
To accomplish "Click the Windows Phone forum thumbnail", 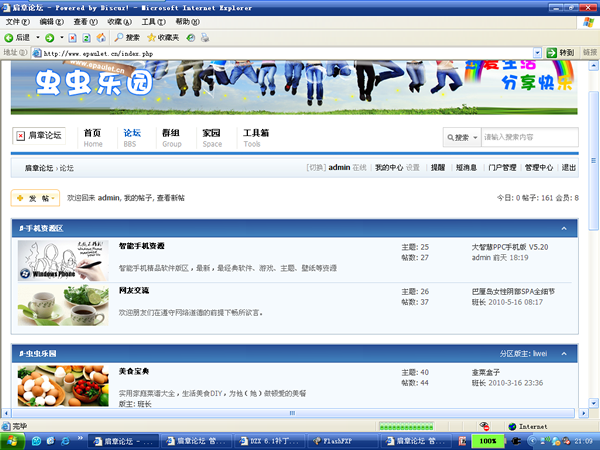I will click(63, 261).
